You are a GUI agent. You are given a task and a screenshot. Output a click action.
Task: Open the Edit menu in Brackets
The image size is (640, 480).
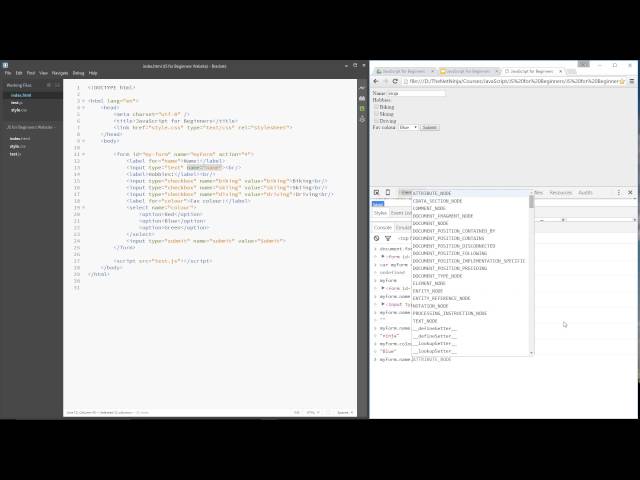pos(19,73)
